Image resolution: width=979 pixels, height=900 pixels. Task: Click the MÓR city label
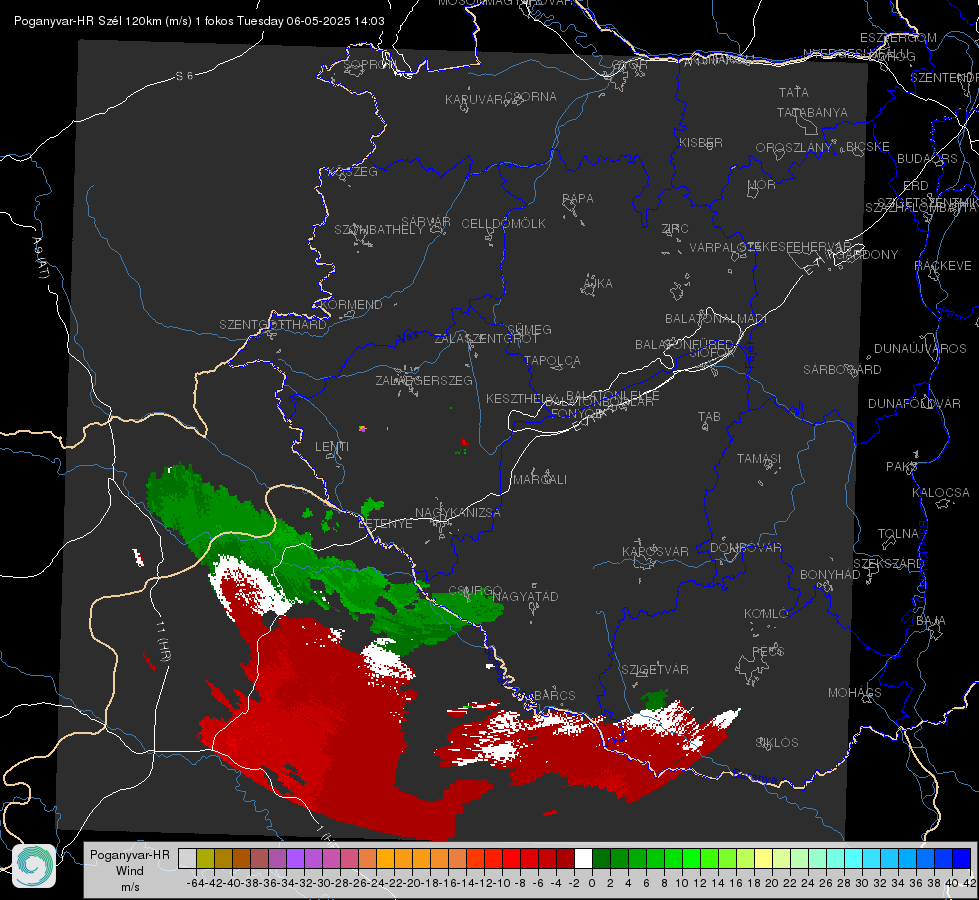[x=762, y=185]
